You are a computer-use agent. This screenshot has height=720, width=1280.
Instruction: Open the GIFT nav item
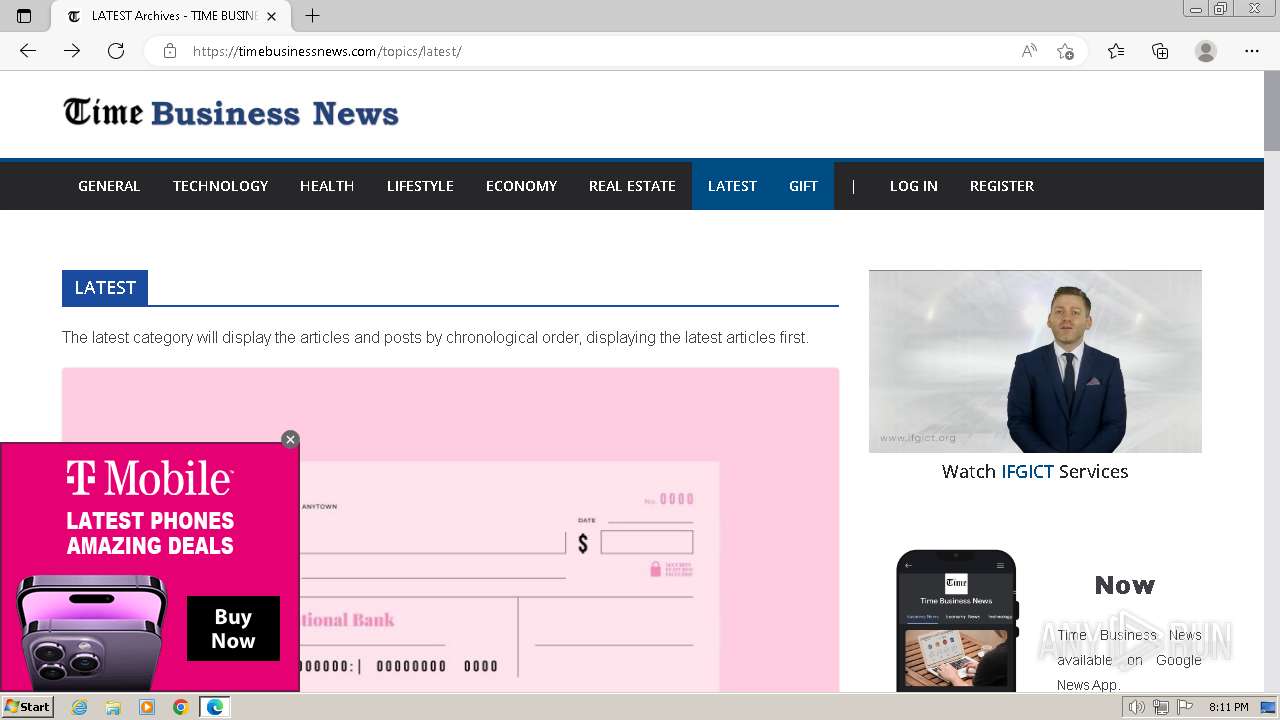(803, 186)
